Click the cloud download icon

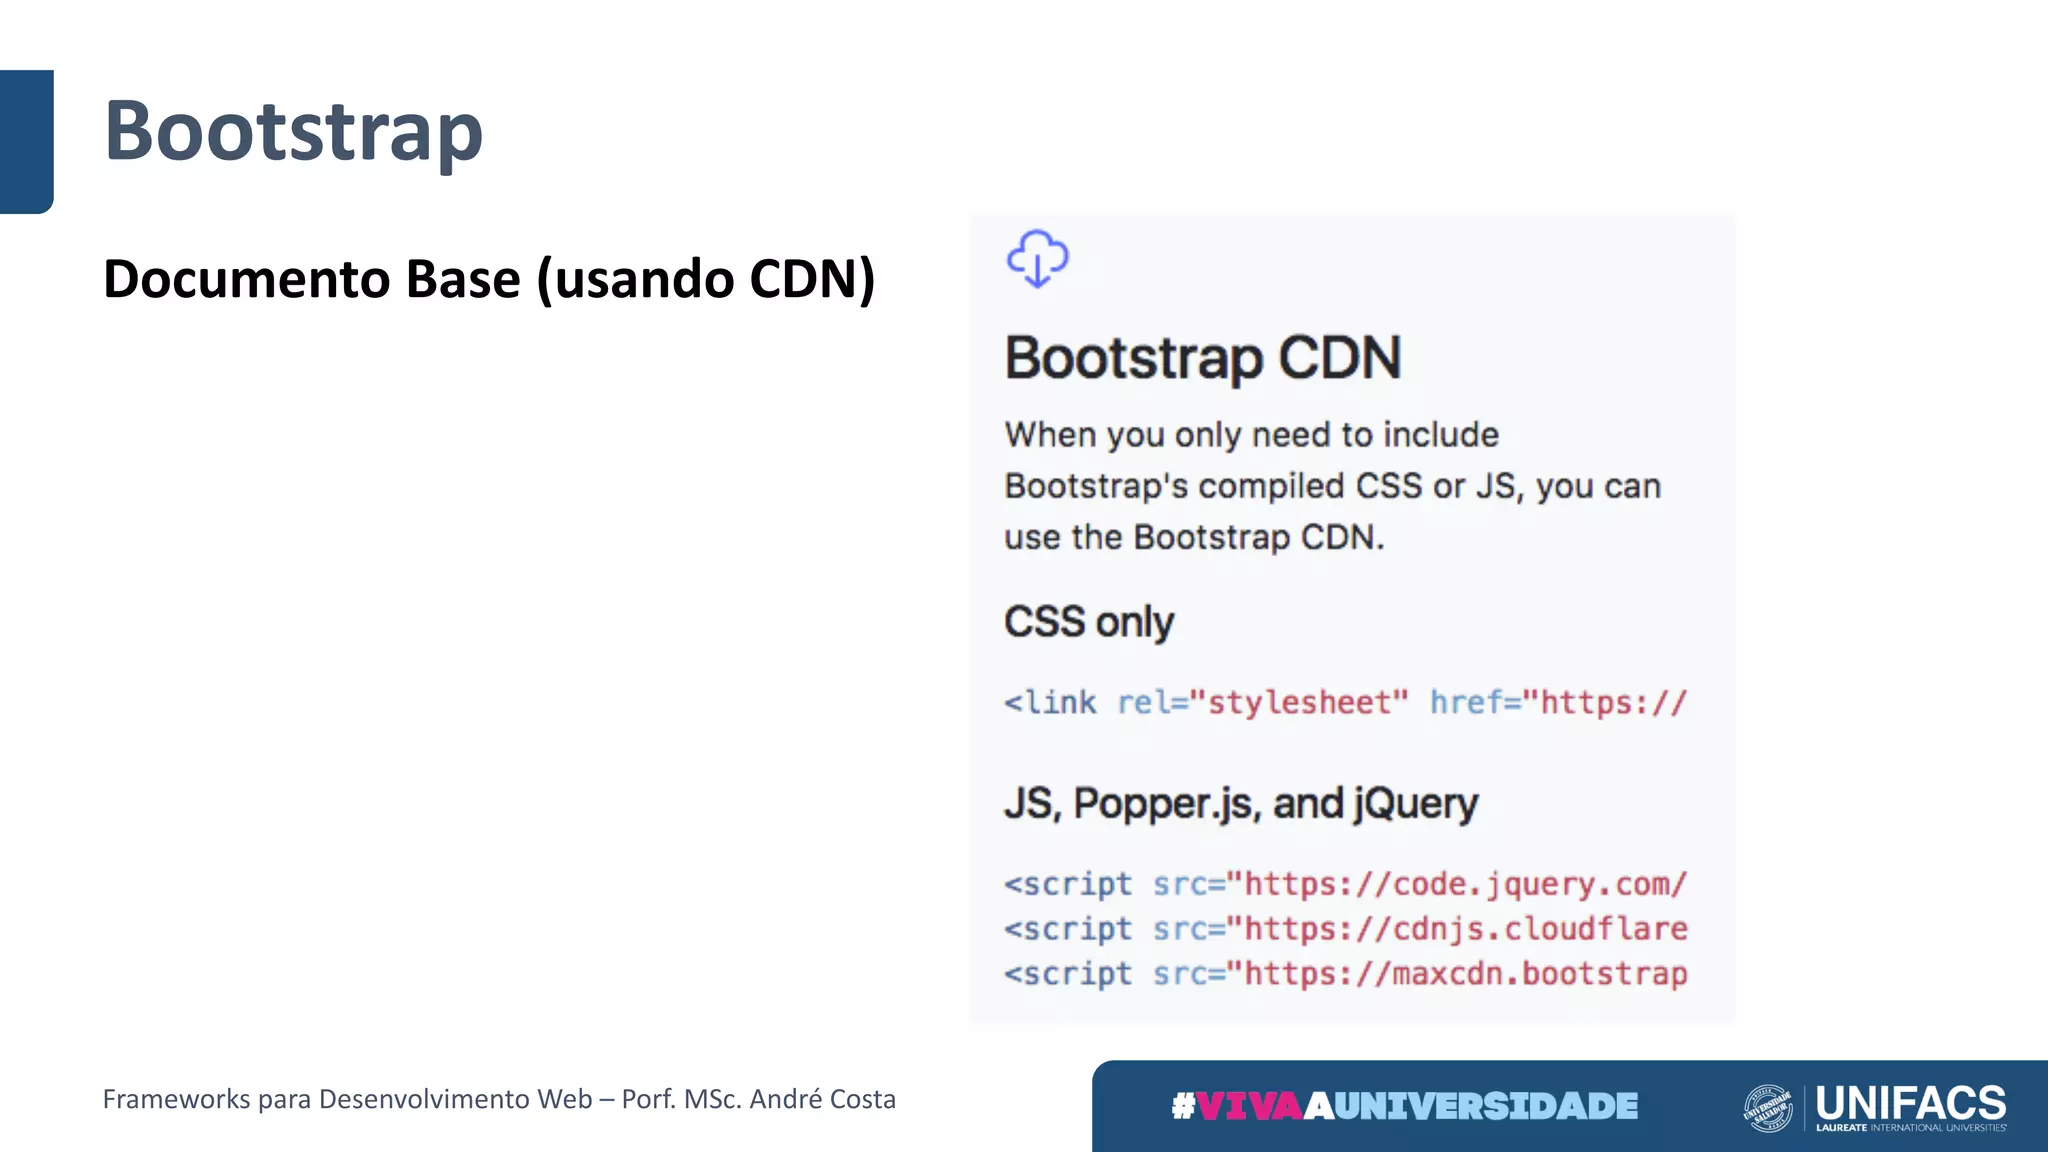(1037, 258)
